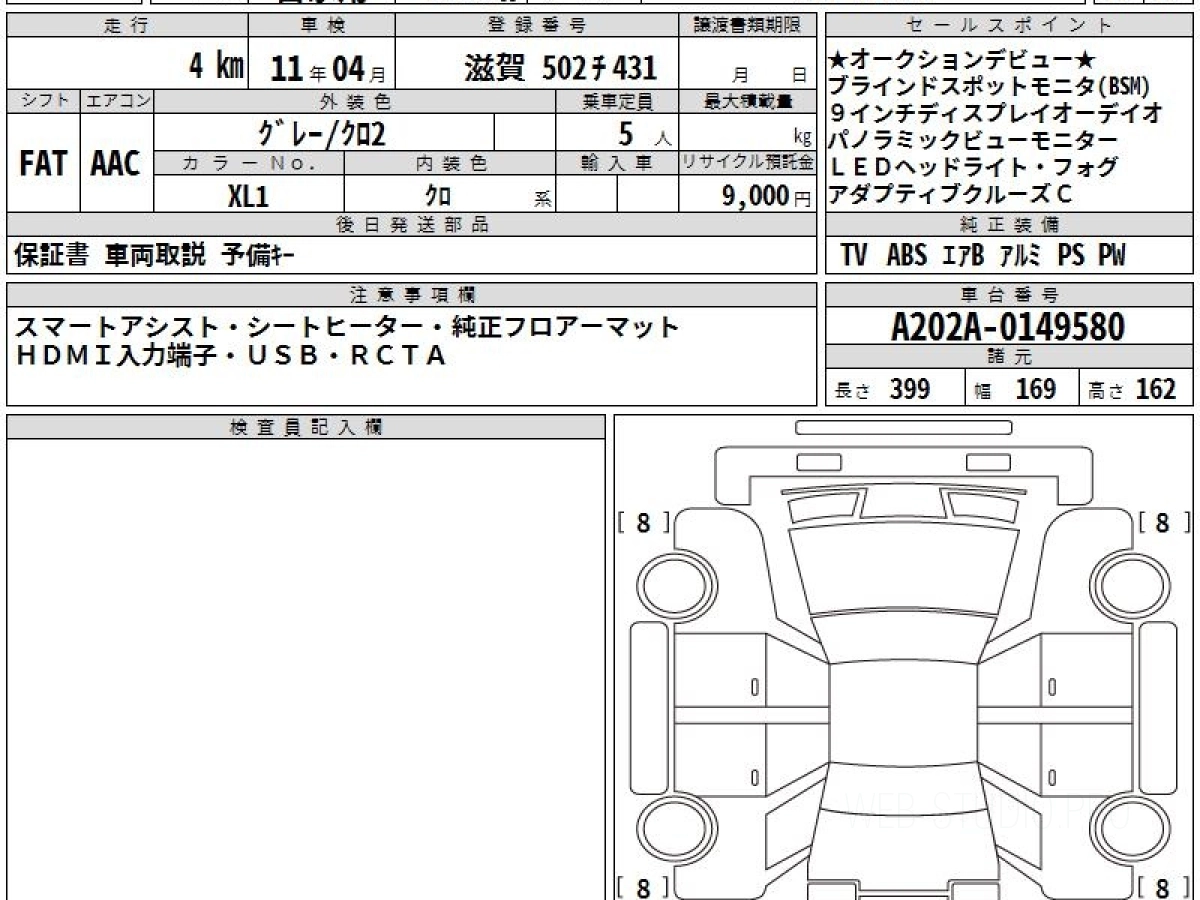Viewport: 1200px width, 900px height.
Task: Click the 外装色 header
Action: pyautogui.click(x=355, y=101)
